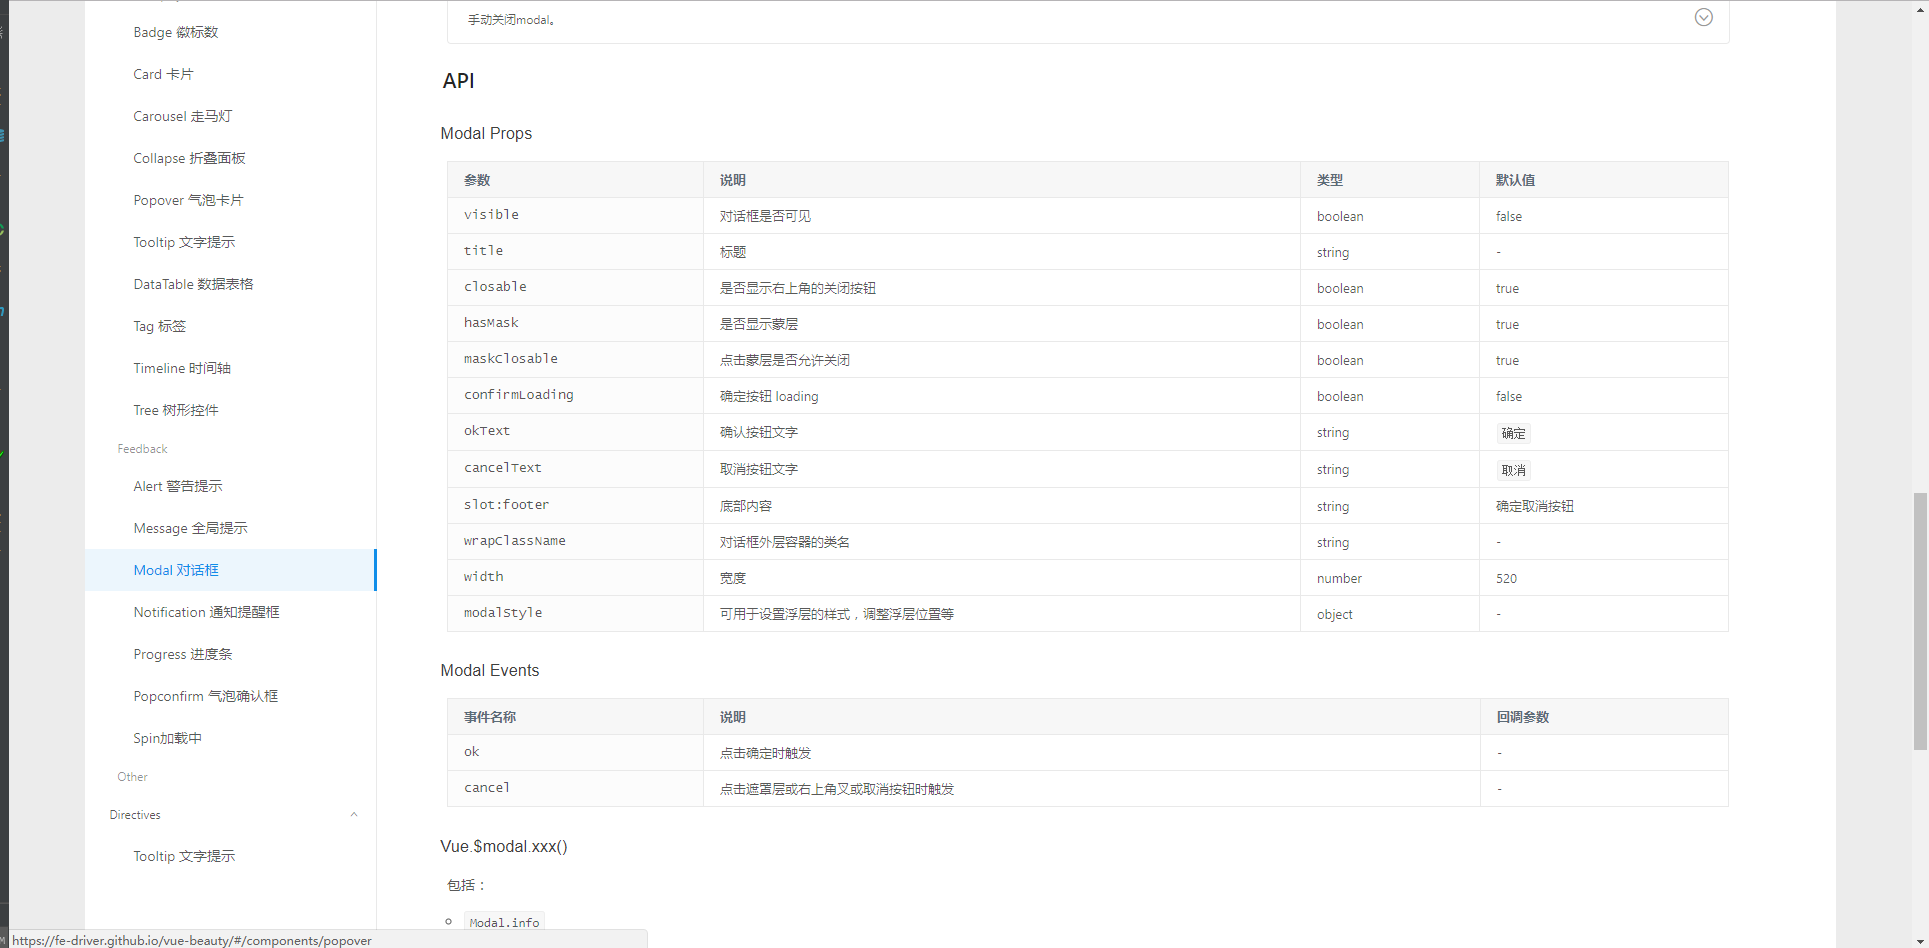Click the maskClosable prop name
1929x948 pixels.
[511, 359]
